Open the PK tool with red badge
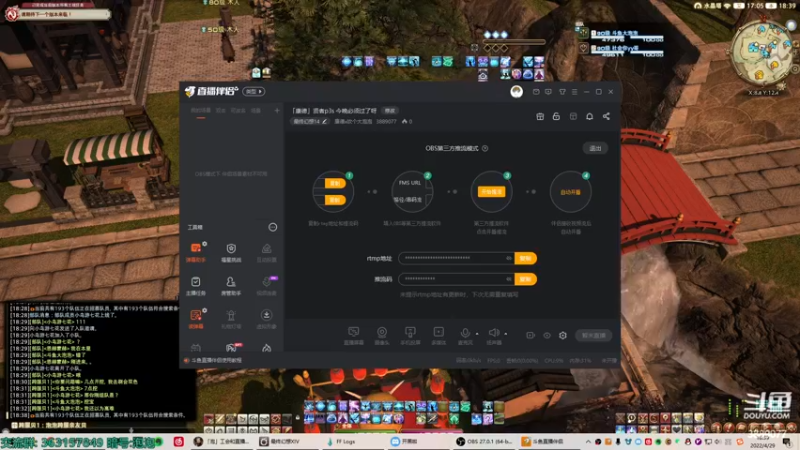800x450 pixels. 231,348
